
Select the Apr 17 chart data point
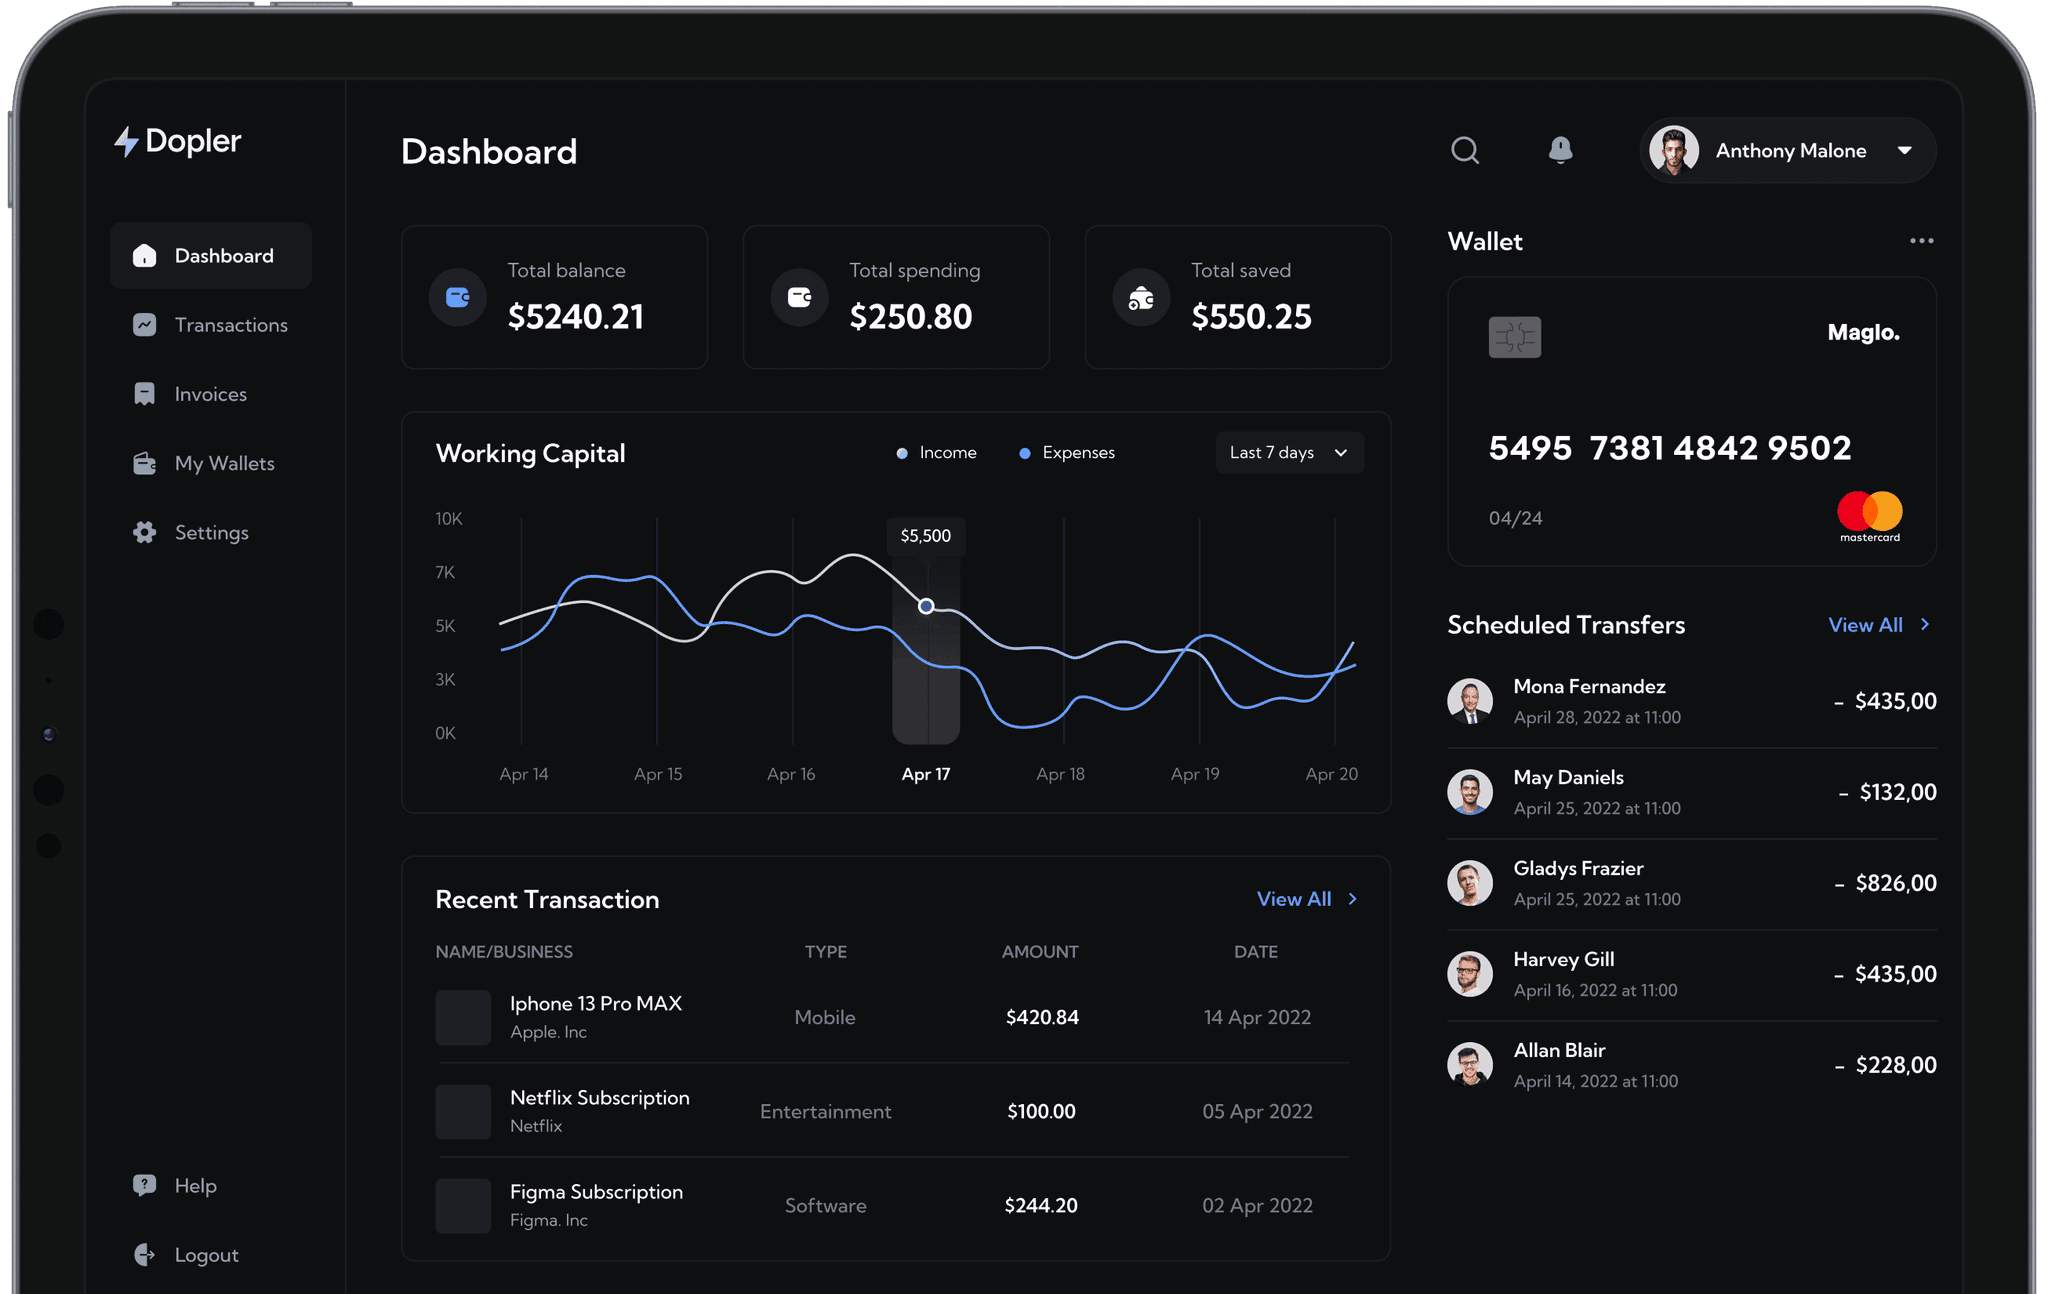(926, 606)
